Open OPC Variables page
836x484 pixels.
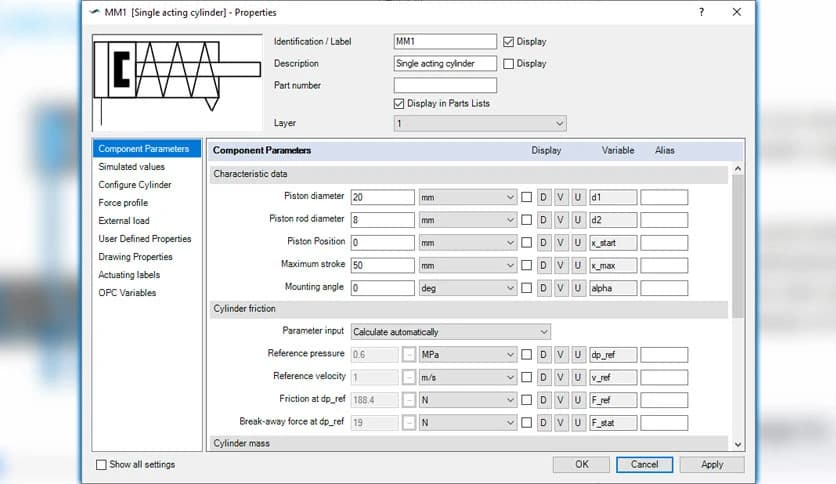point(127,293)
